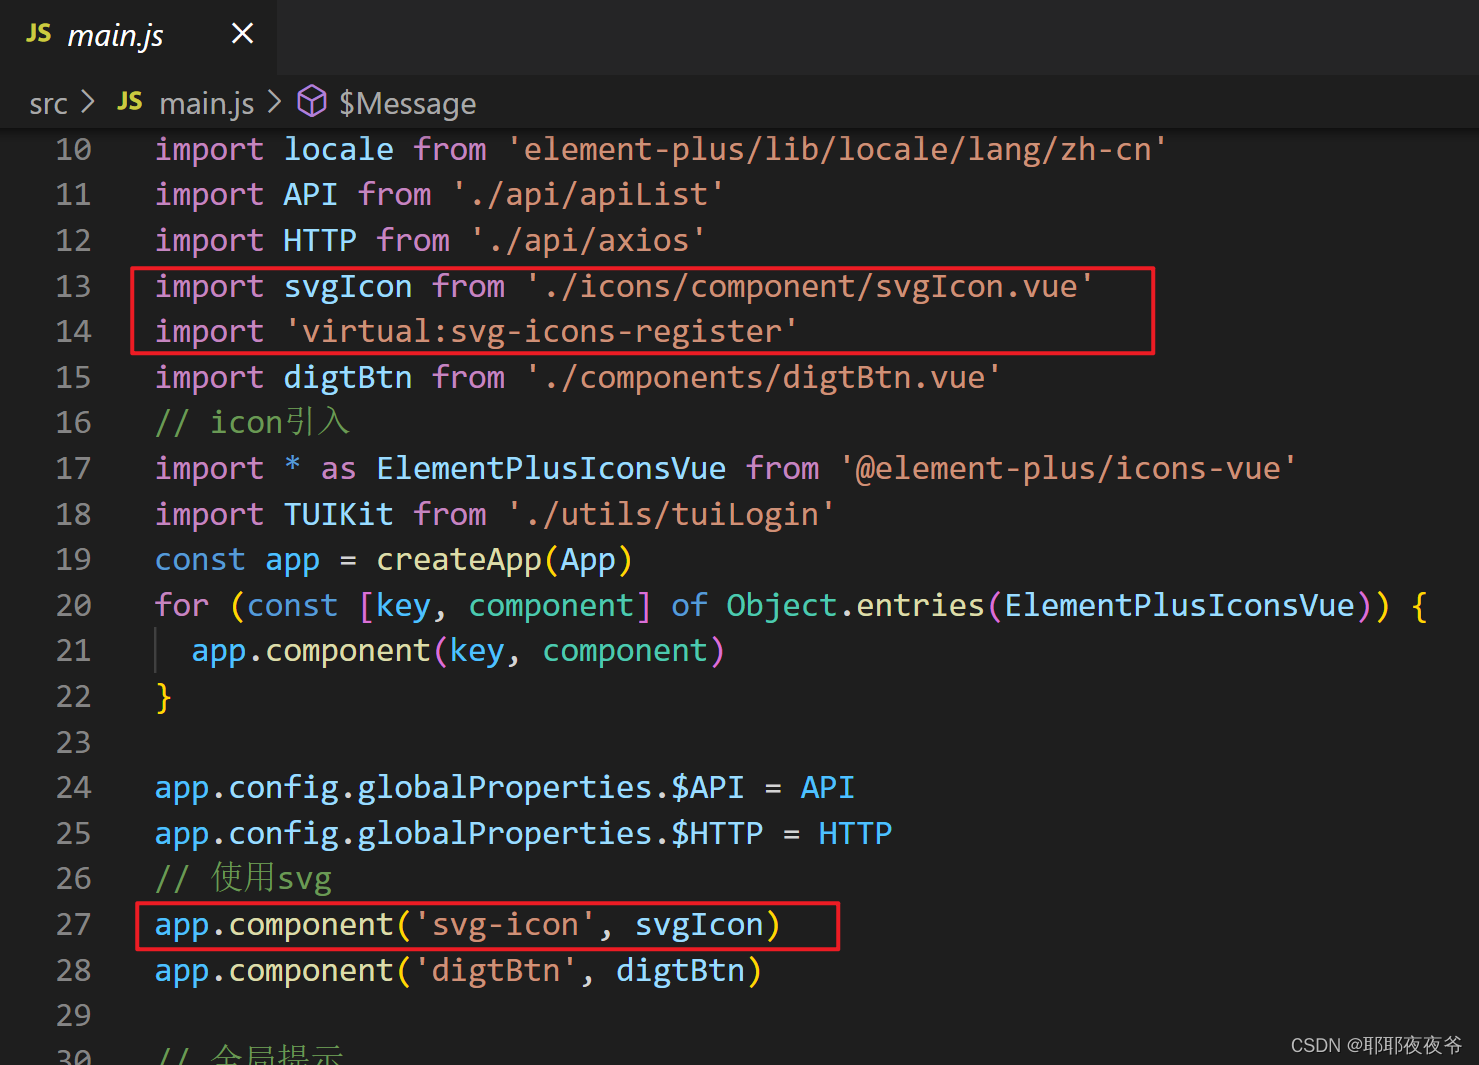Click './api/apiList' string on line 11
Image resolution: width=1479 pixels, height=1065 pixels.
tap(588, 195)
